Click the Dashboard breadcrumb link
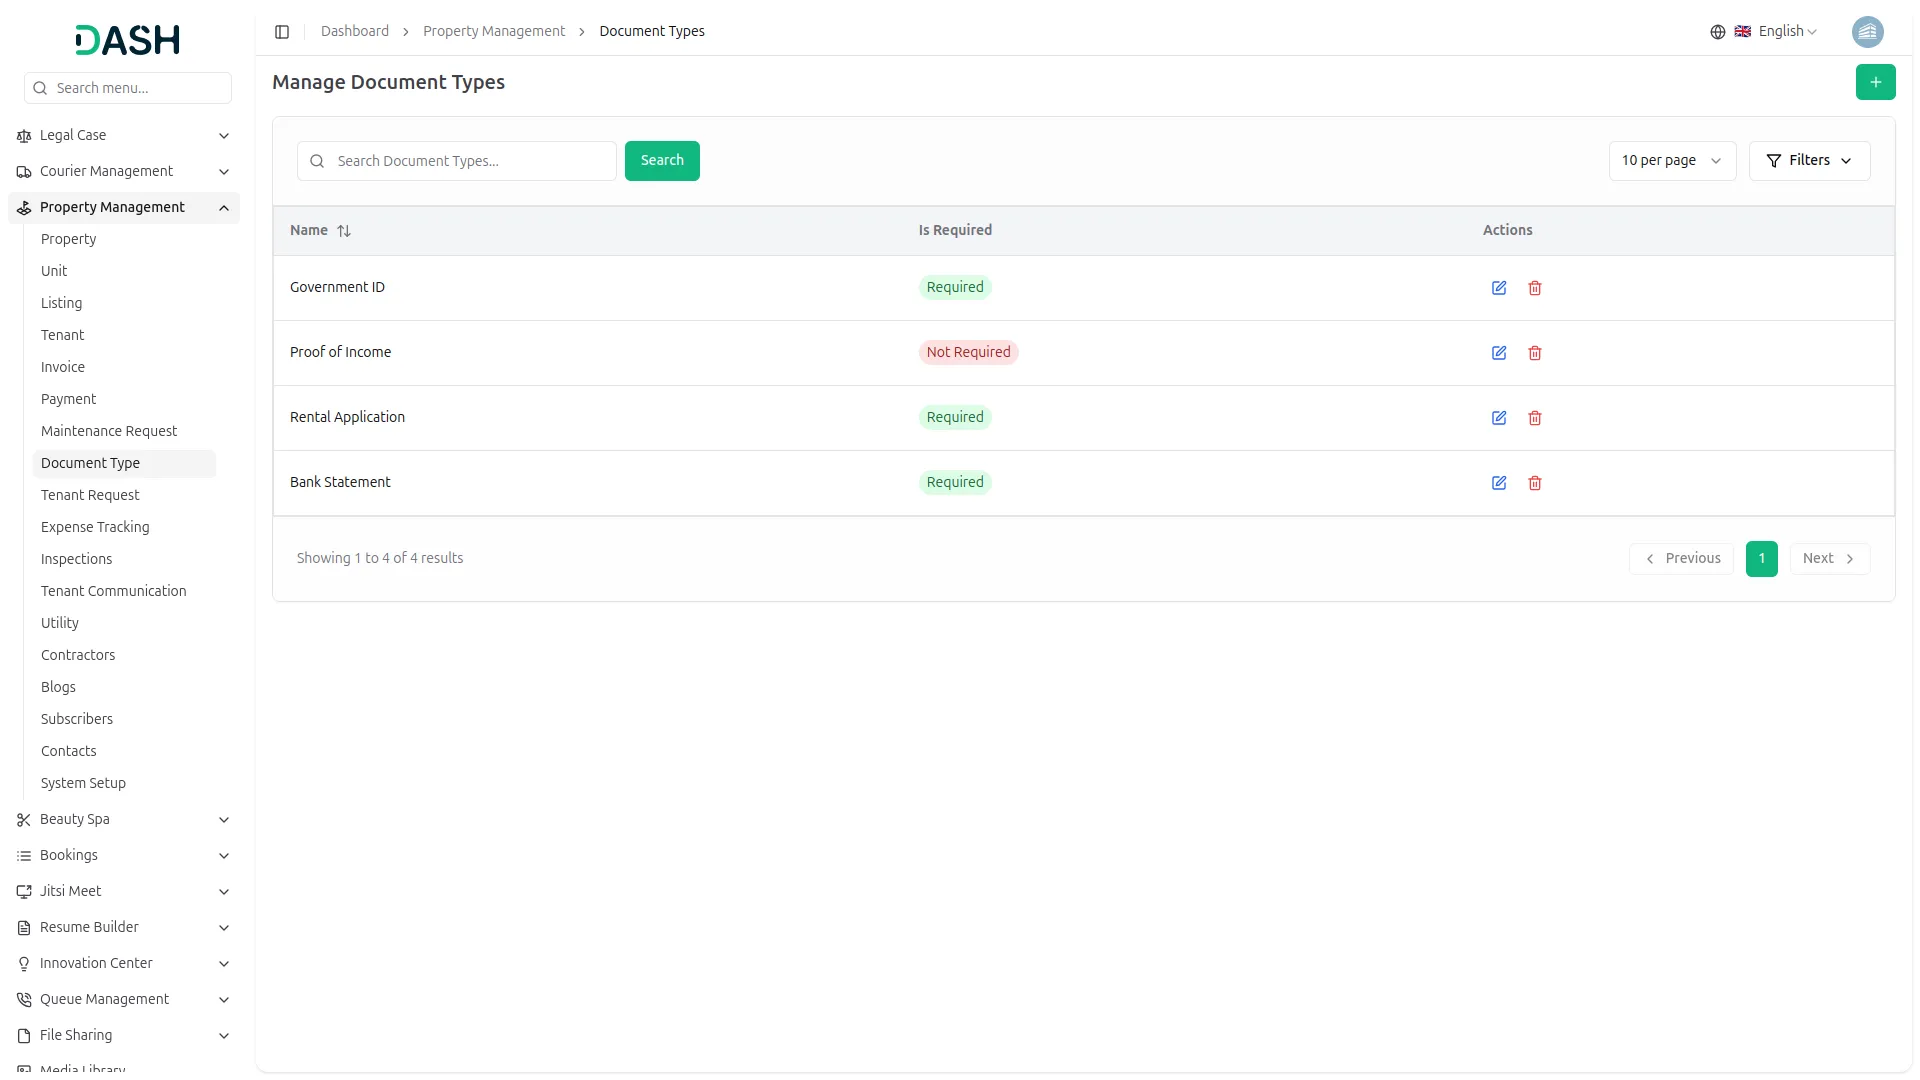Viewport: 1920px width, 1080px height. click(354, 32)
